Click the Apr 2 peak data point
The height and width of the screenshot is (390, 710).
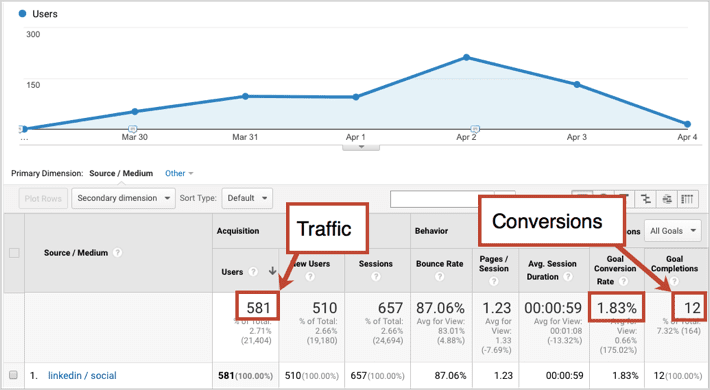click(466, 58)
